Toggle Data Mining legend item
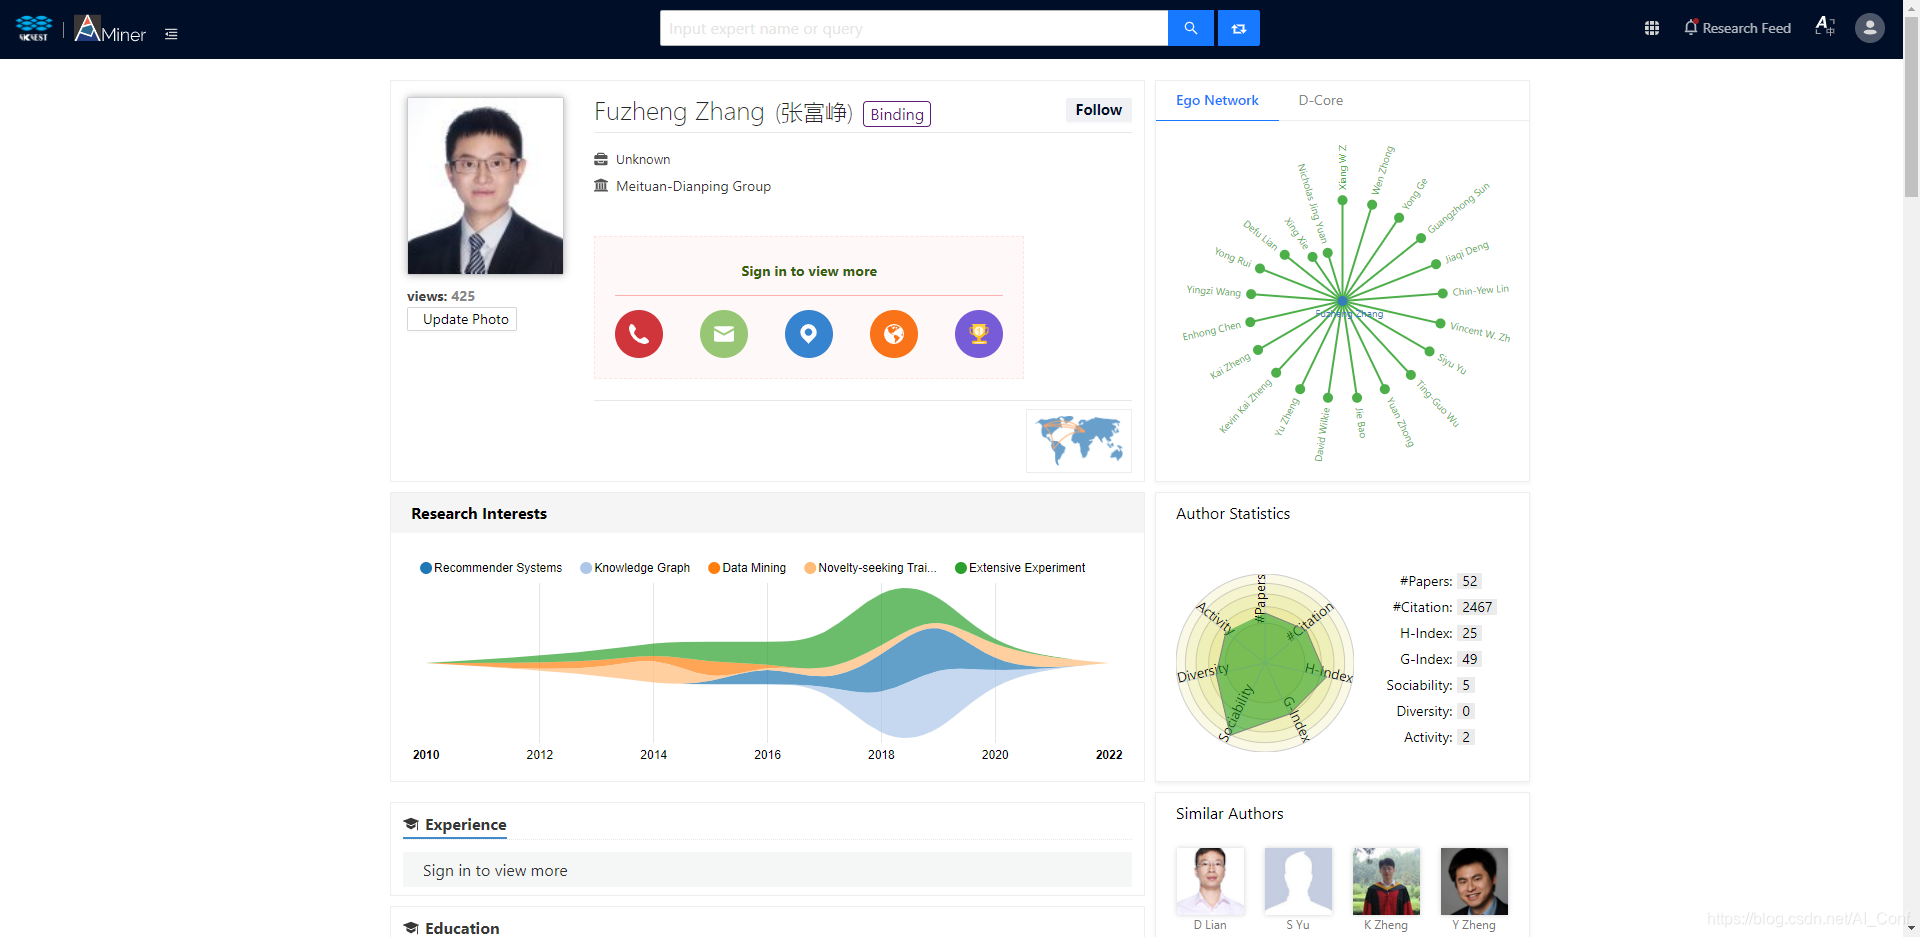Screen dimensions: 1920x937 click(747, 568)
